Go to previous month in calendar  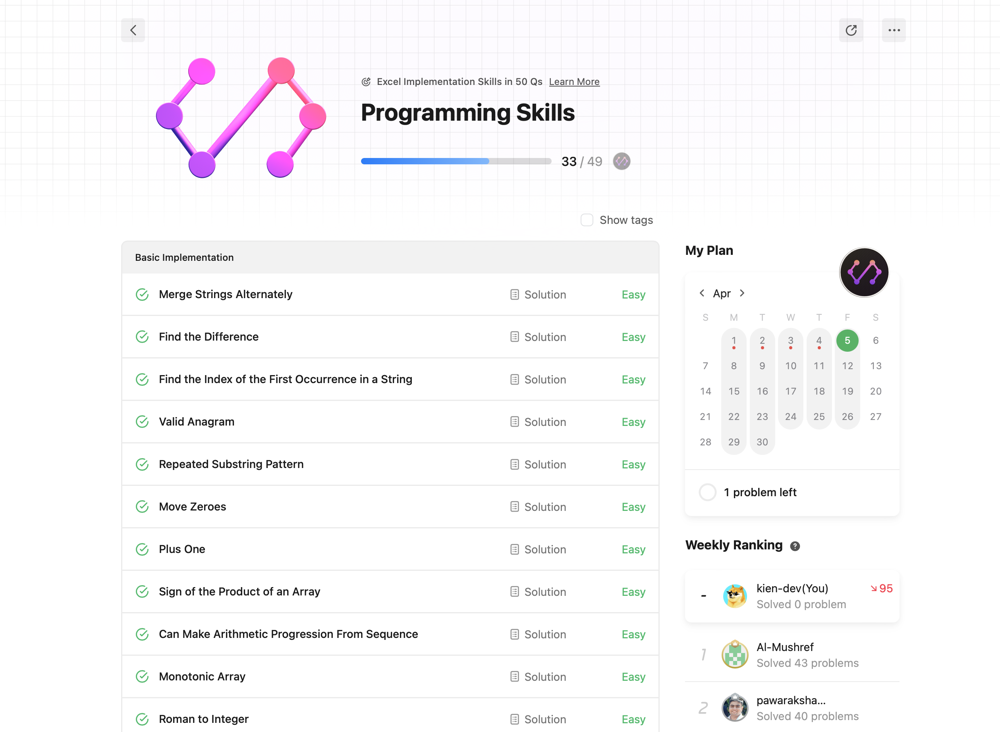(702, 293)
